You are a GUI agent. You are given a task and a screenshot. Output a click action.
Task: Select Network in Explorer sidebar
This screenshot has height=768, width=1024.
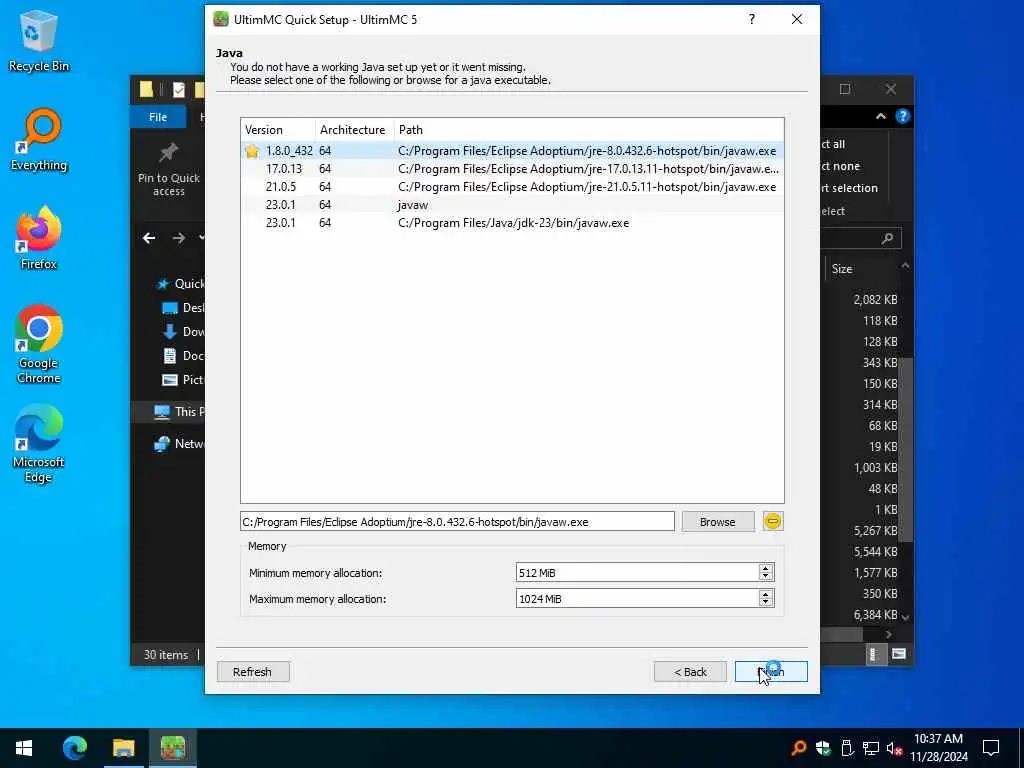[179, 444]
